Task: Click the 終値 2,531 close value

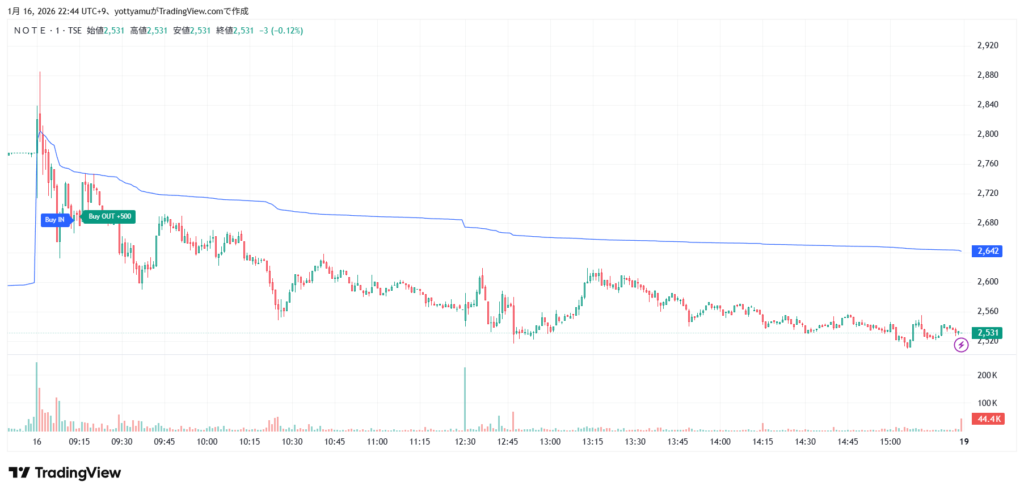Action: [x=235, y=31]
